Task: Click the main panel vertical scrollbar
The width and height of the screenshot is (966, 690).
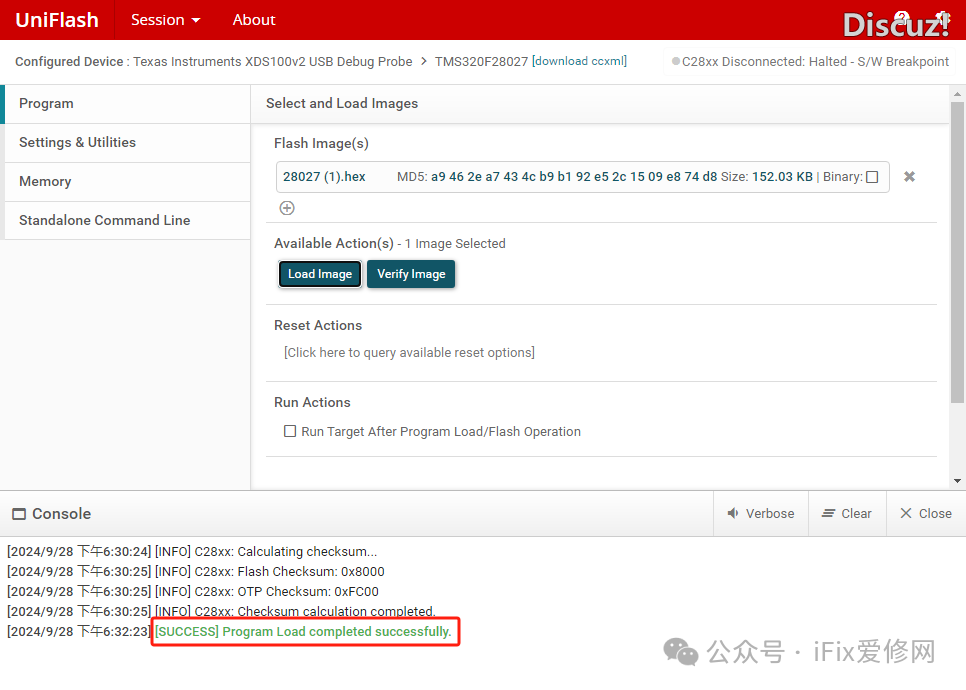Action: (x=957, y=250)
